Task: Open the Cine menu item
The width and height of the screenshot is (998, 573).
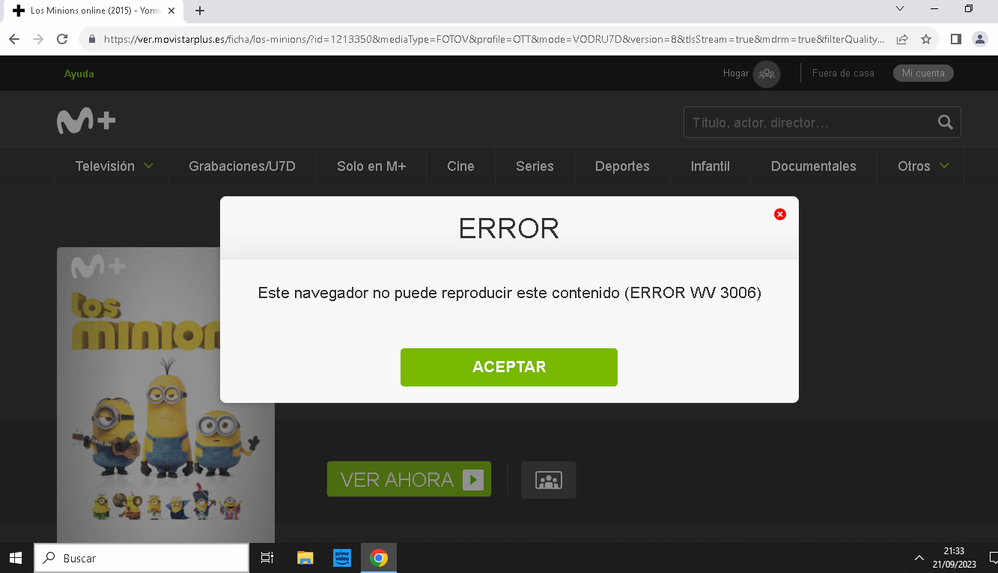Action: tap(460, 166)
